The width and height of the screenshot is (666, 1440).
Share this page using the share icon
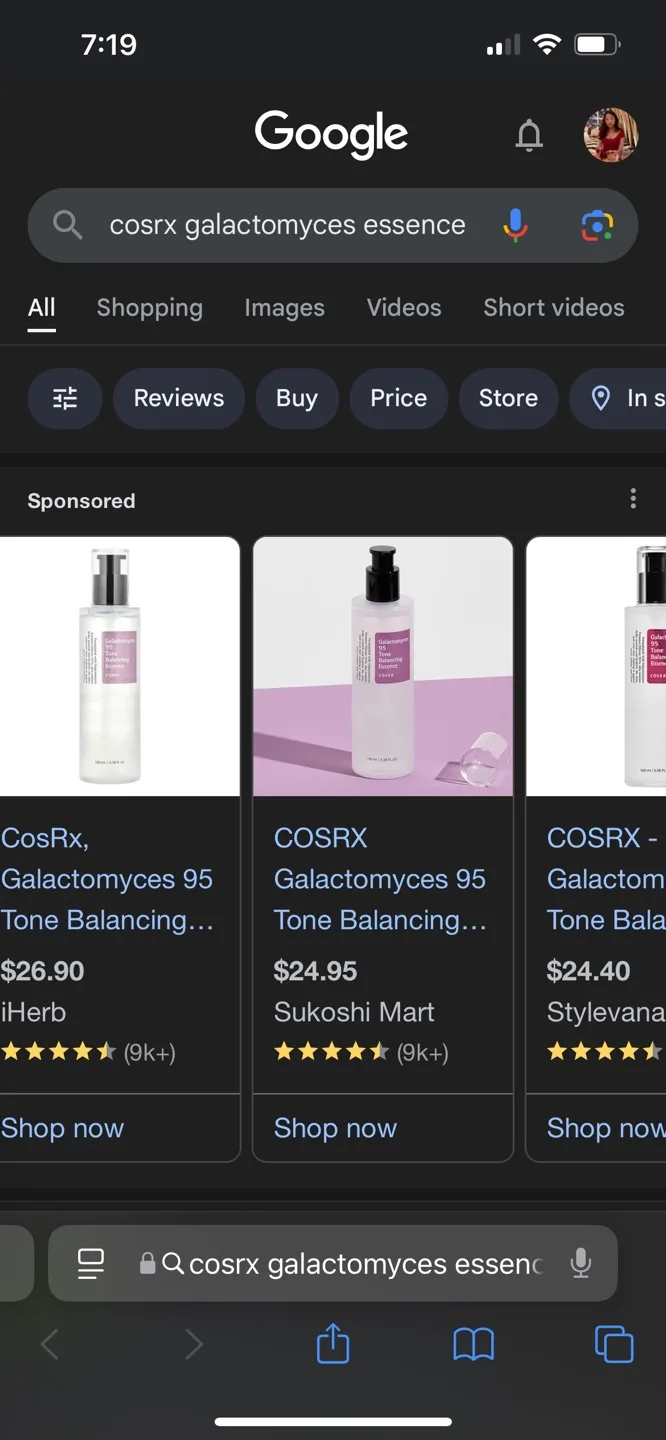point(332,1344)
